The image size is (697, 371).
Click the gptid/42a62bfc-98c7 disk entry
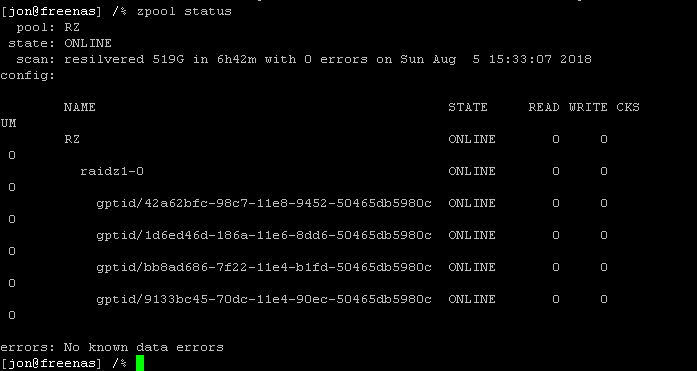coord(264,203)
